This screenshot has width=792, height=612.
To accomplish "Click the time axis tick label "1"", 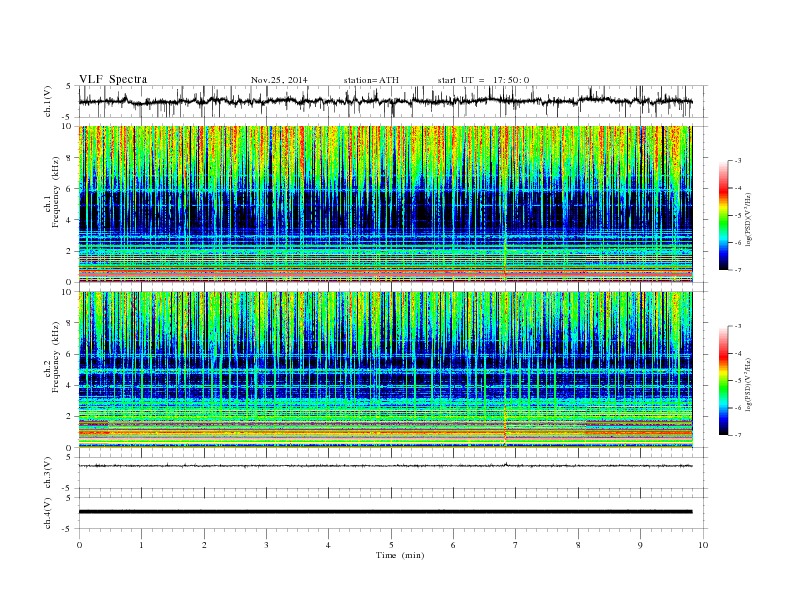I will 141,545.
